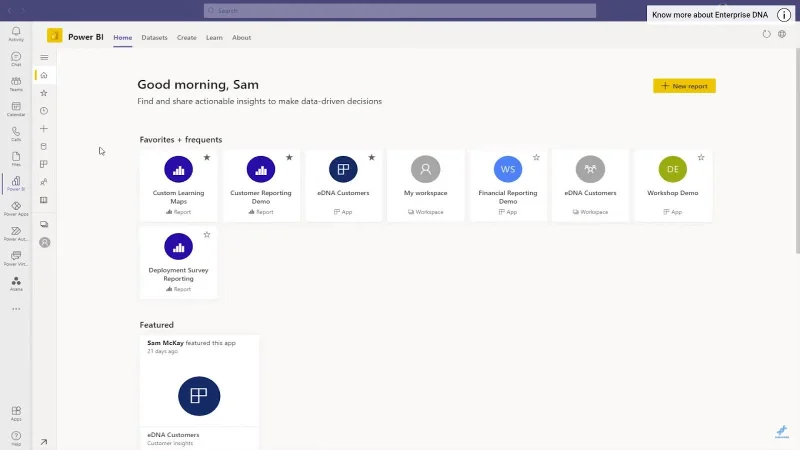Open Power Apps in the rail
This screenshot has width=800, height=450.
(x=16, y=208)
